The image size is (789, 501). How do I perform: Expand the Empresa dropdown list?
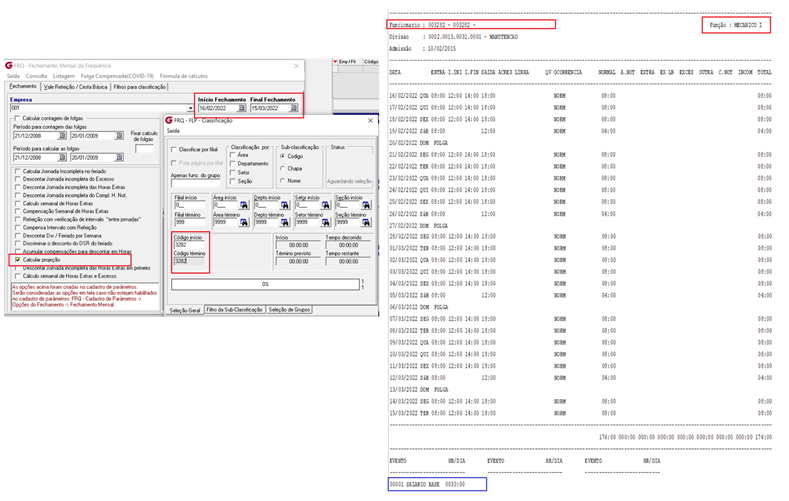[x=190, y=108]
